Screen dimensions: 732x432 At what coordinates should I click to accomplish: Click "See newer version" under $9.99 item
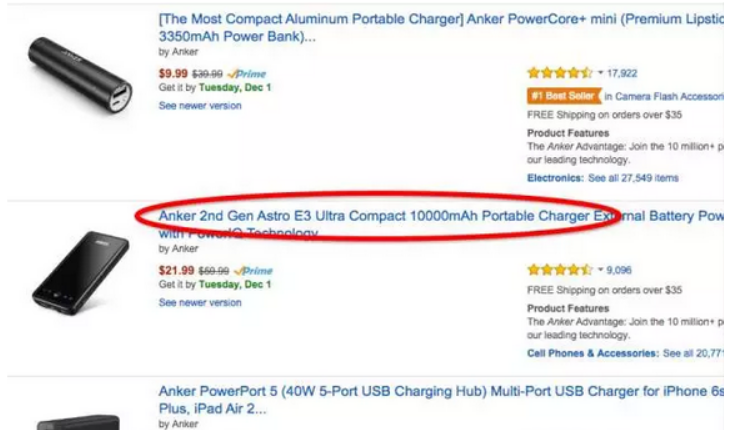tap(200, 105)
